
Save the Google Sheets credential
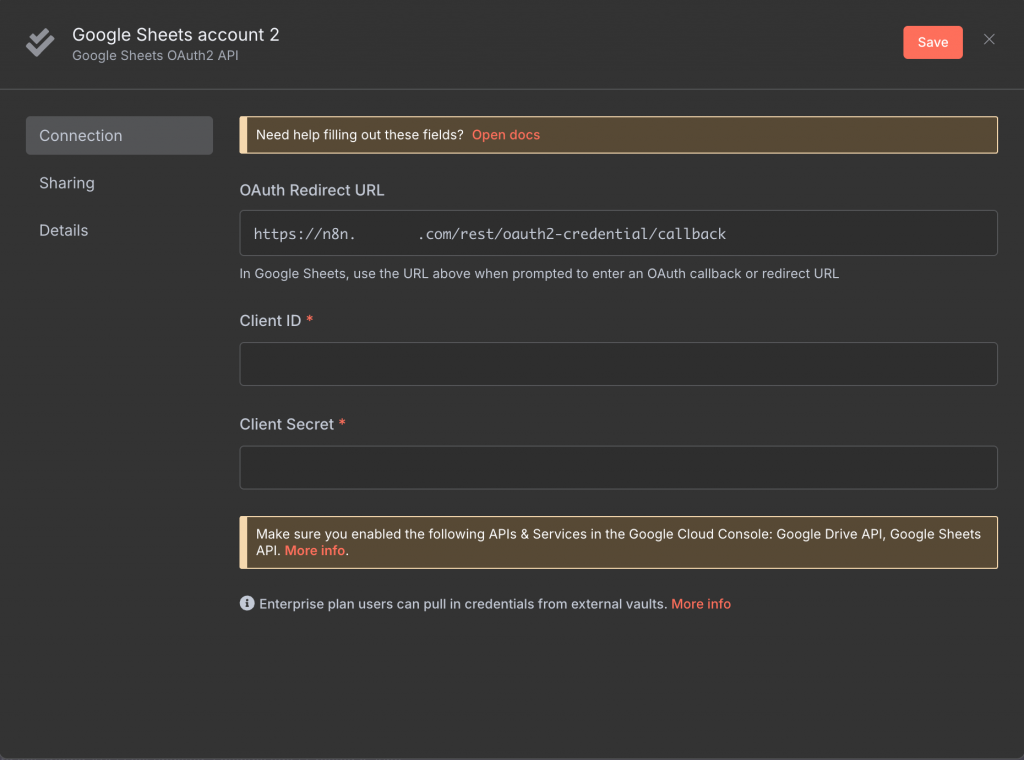click(932, 42)
